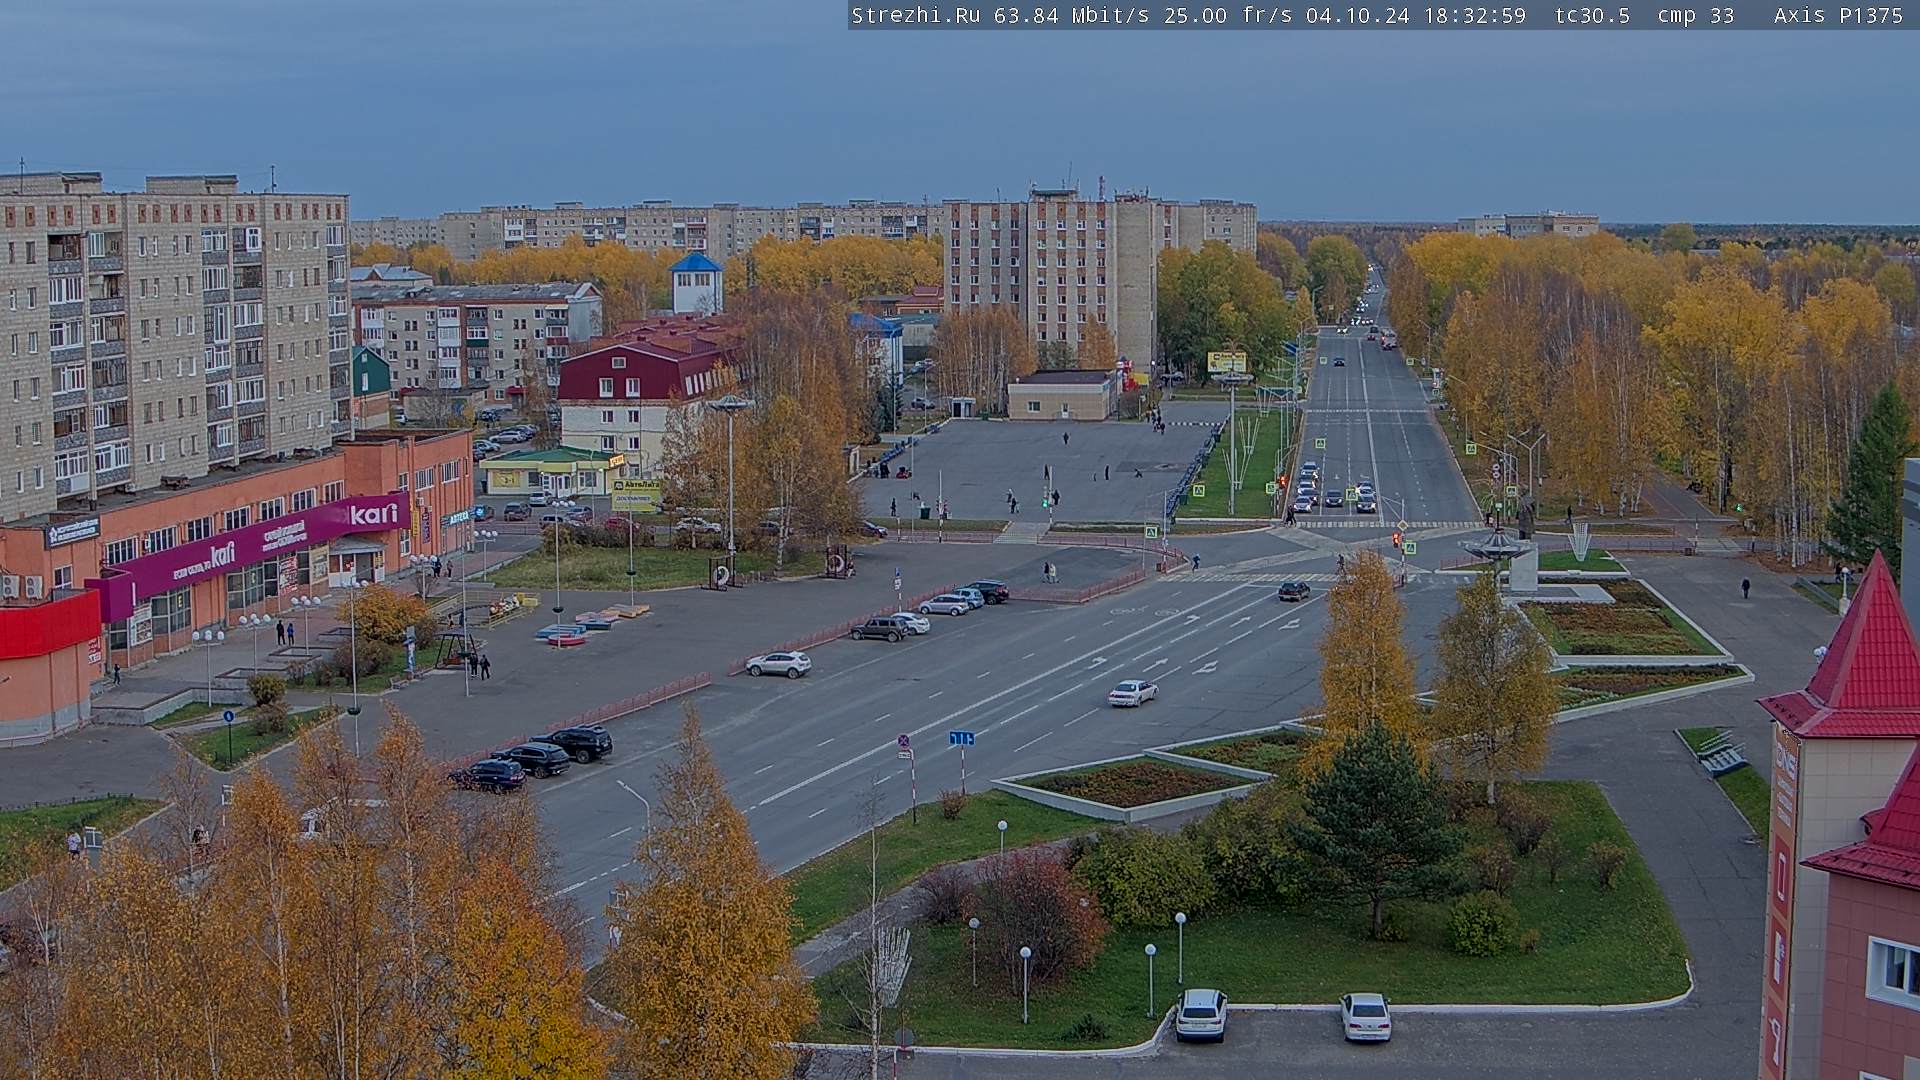
Task: Select the 63.84 Mbit/s bitrate readout
Action: [x=1071, y=15]
